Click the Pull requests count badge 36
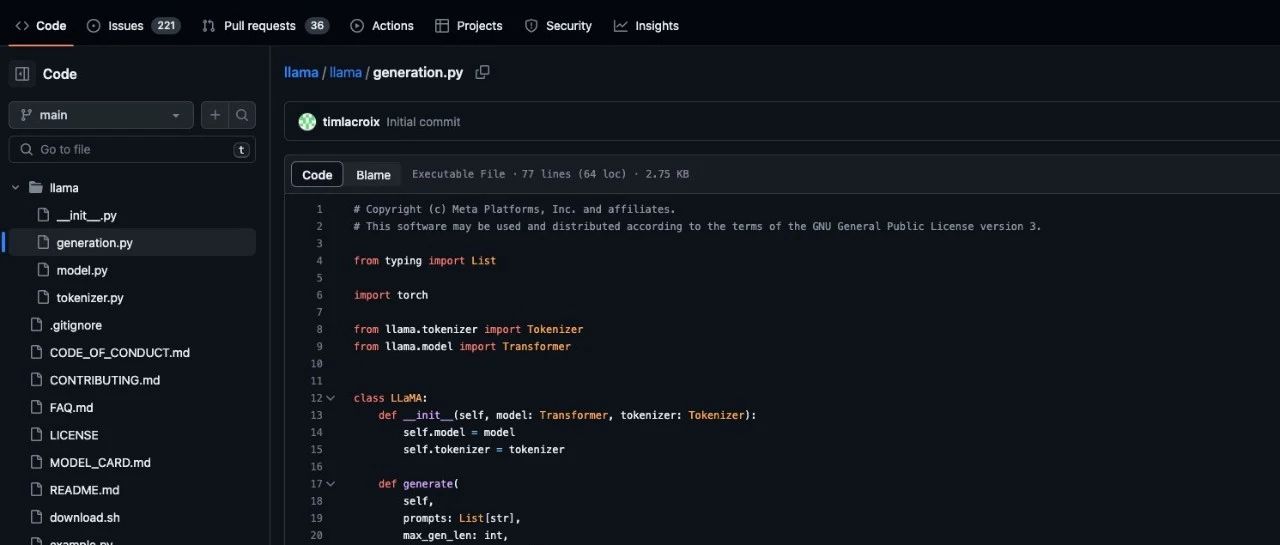This screenshot has height=545, width=1280. click(317, 25)
